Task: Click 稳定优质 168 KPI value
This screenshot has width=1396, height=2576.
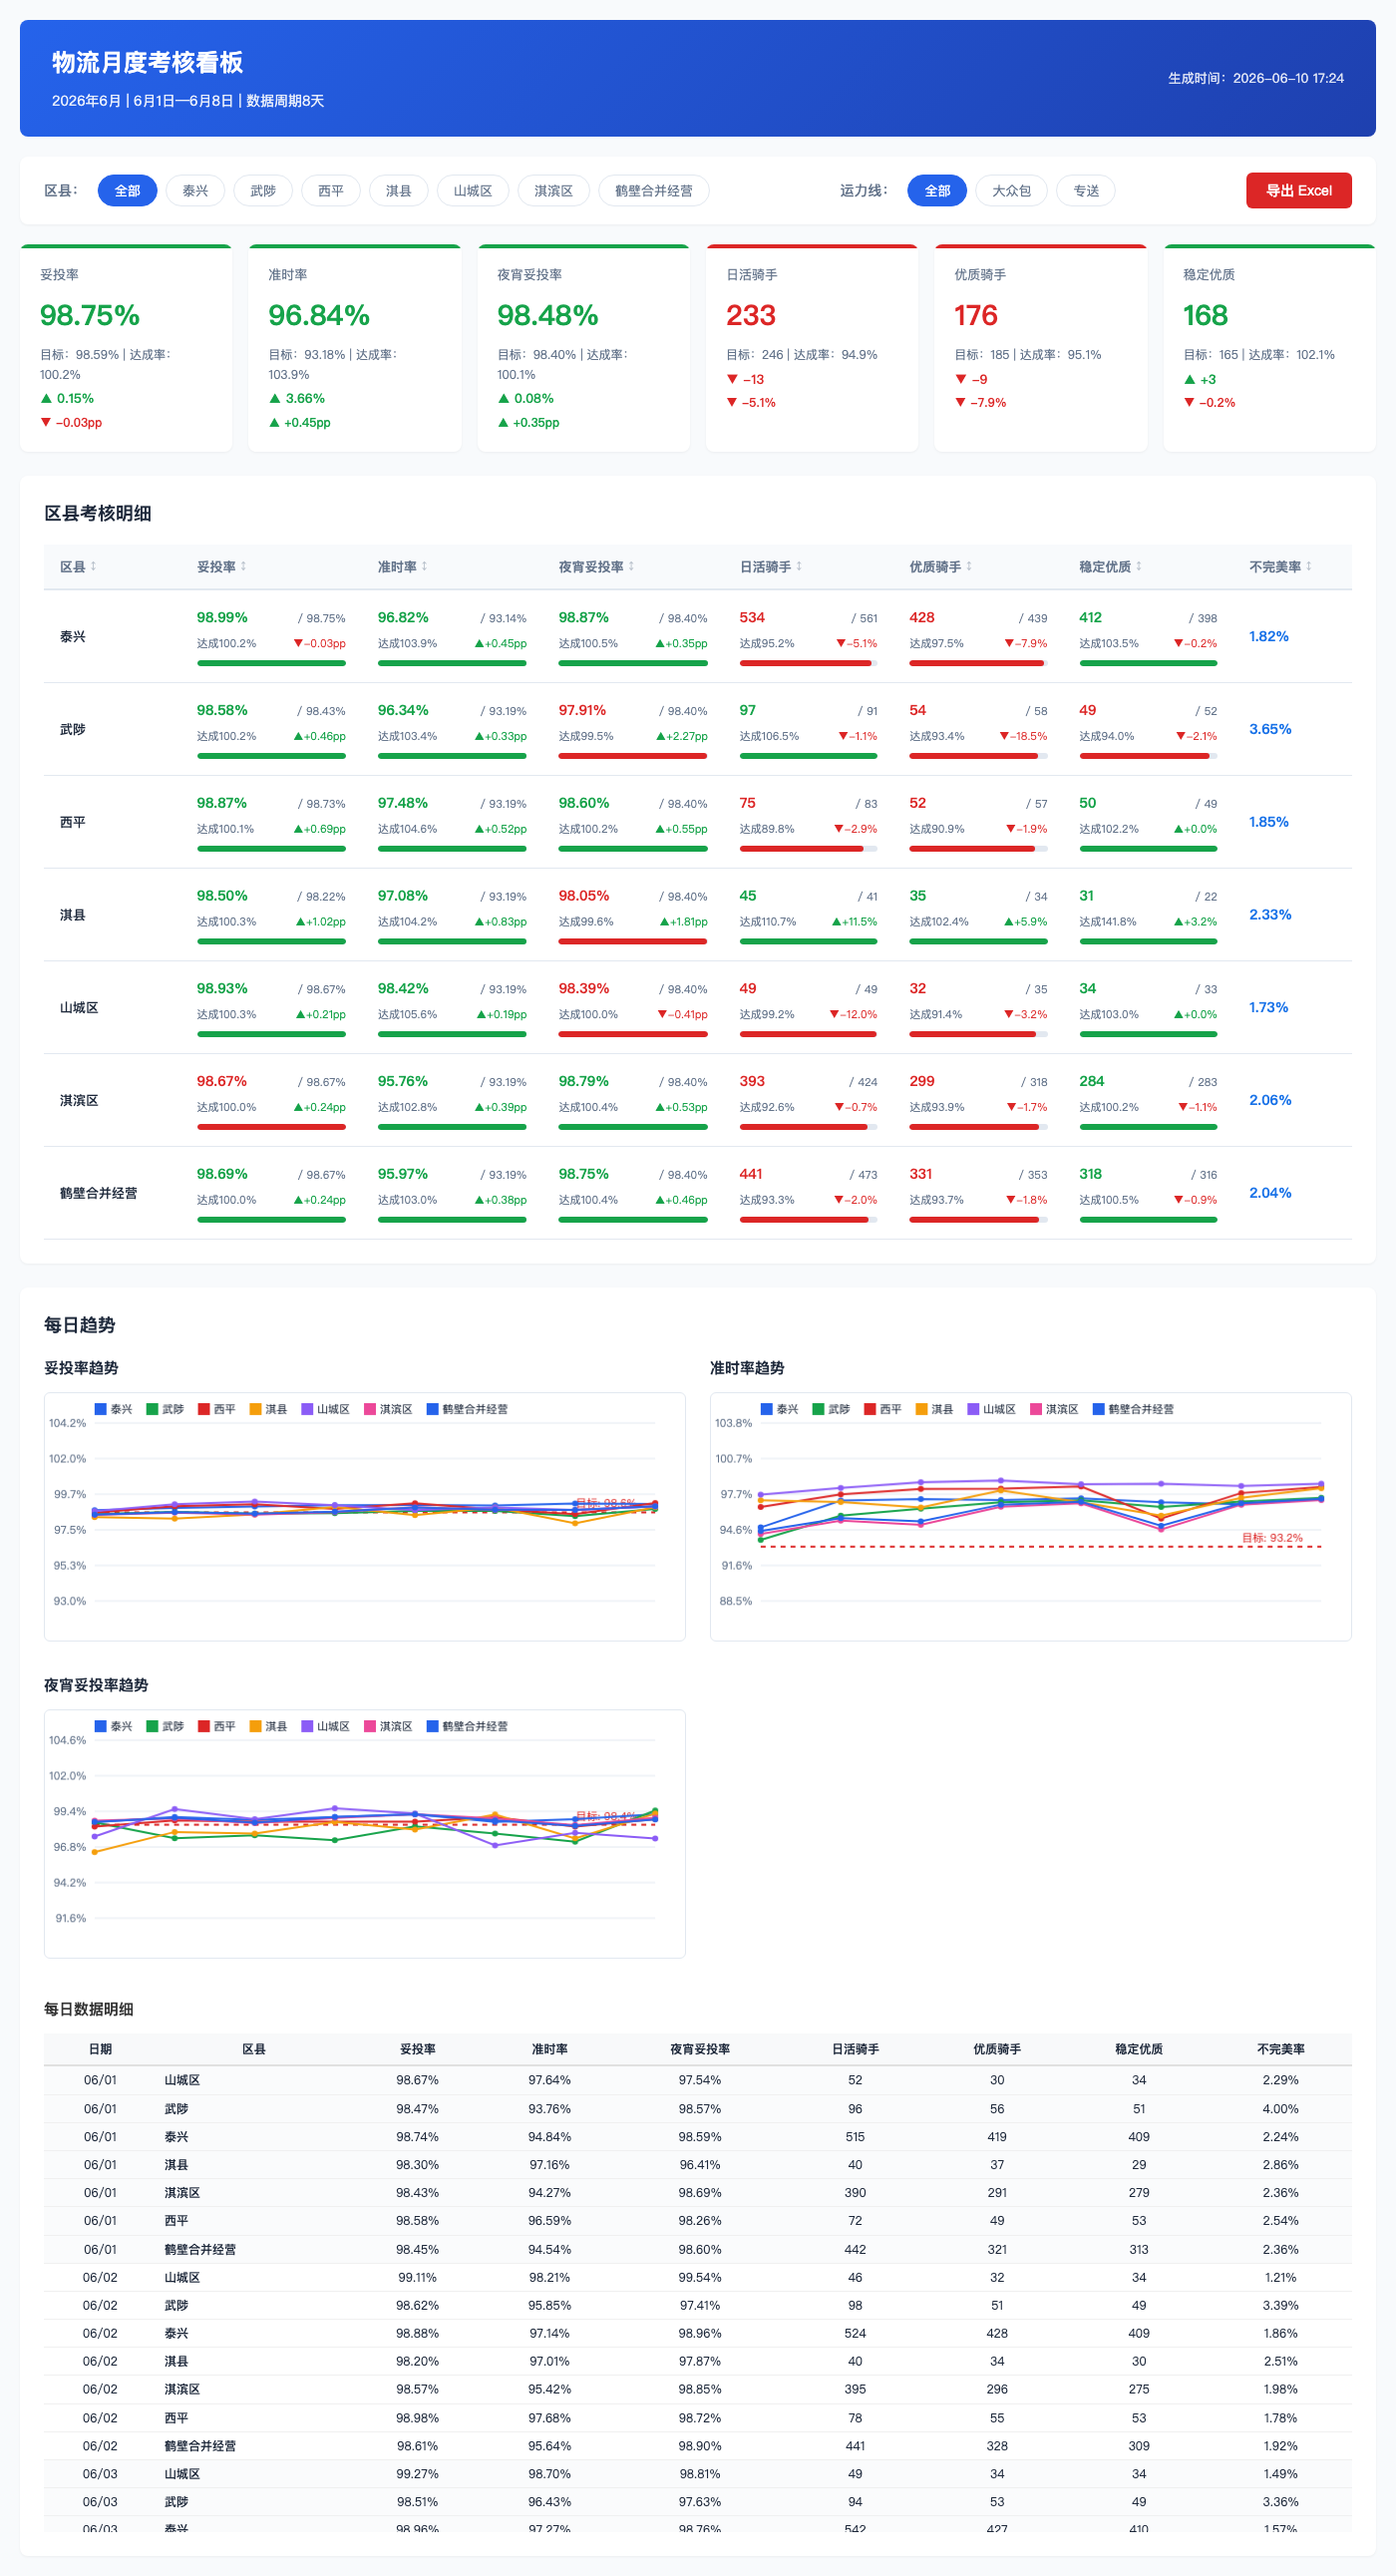Action: tap(1205, 315)
